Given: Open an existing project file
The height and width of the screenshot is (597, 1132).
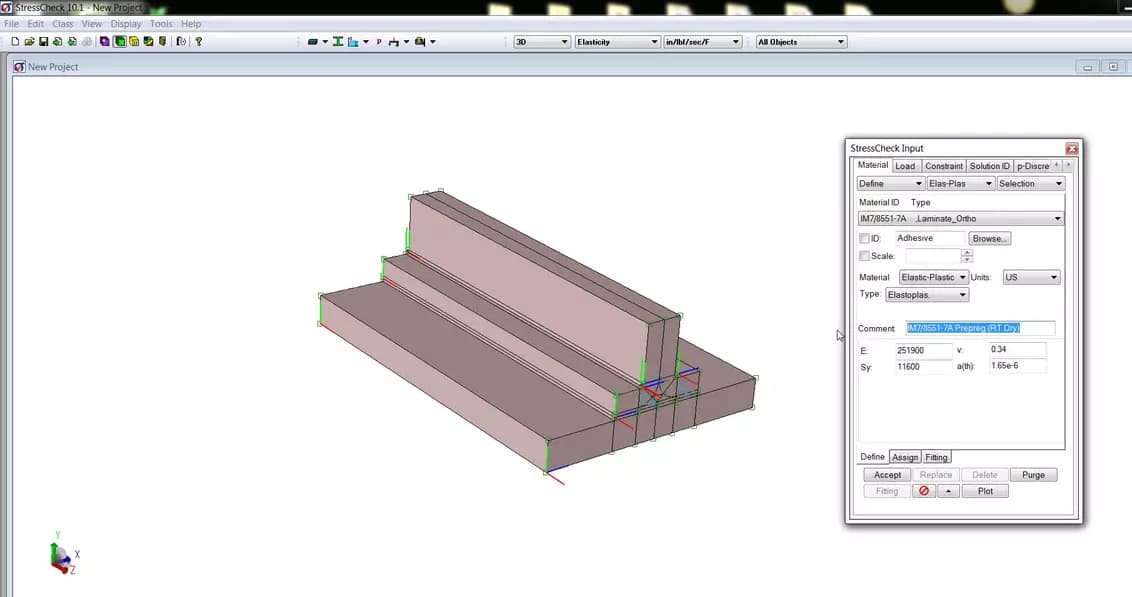Looking at the screenshot, I should (29, 42).
